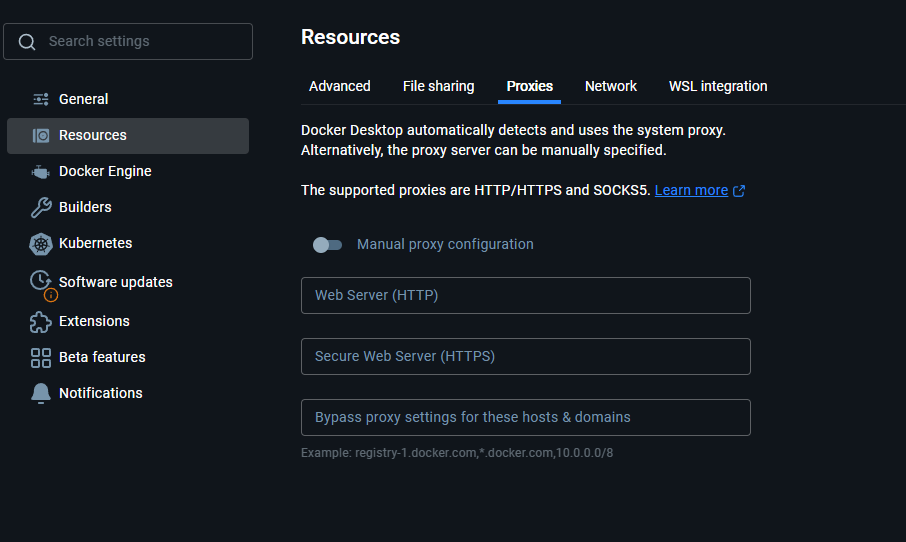Screen dimensions: 906x542
Task: Click the Secure Web Server (HTTPS) field
Action: (x=526, y=357)
